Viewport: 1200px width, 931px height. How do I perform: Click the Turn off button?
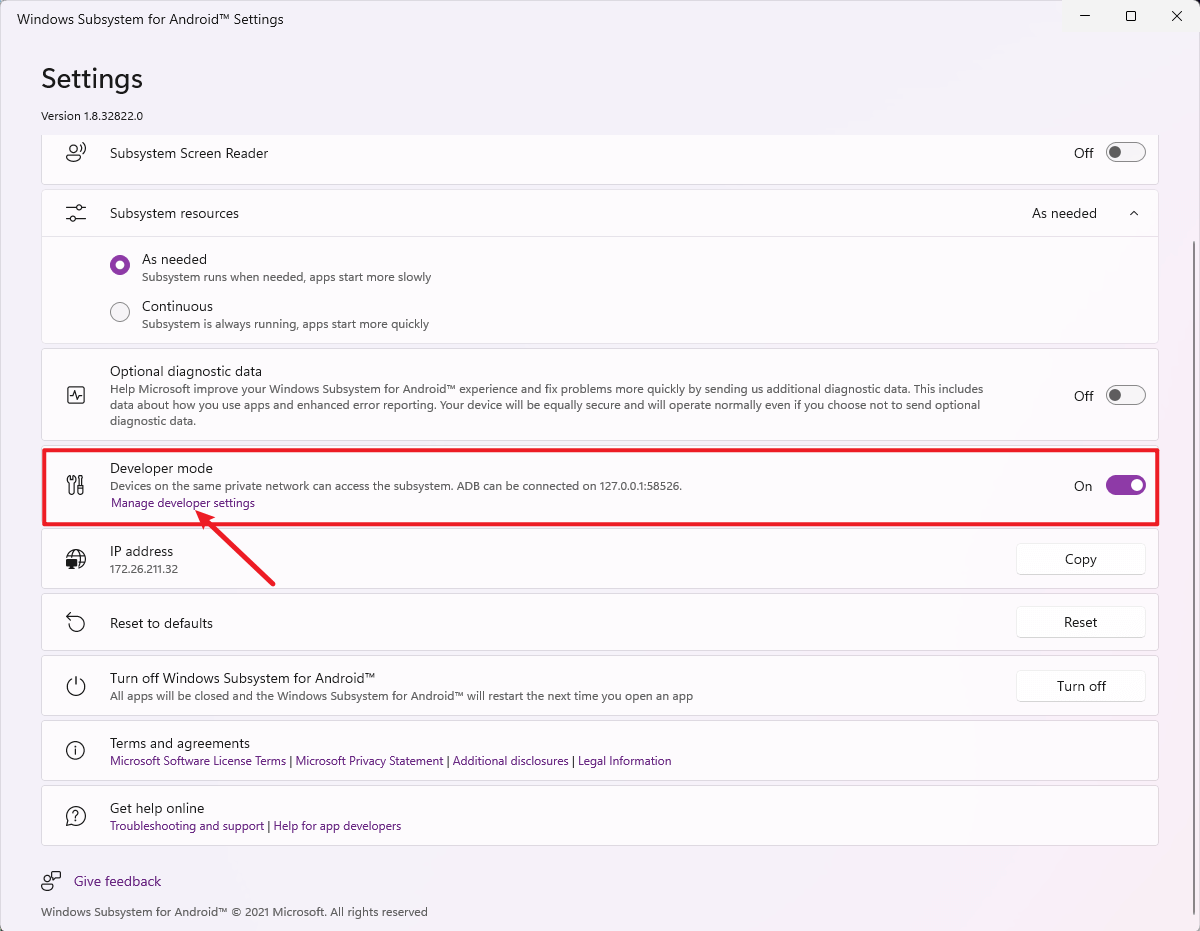(1080, 686)
